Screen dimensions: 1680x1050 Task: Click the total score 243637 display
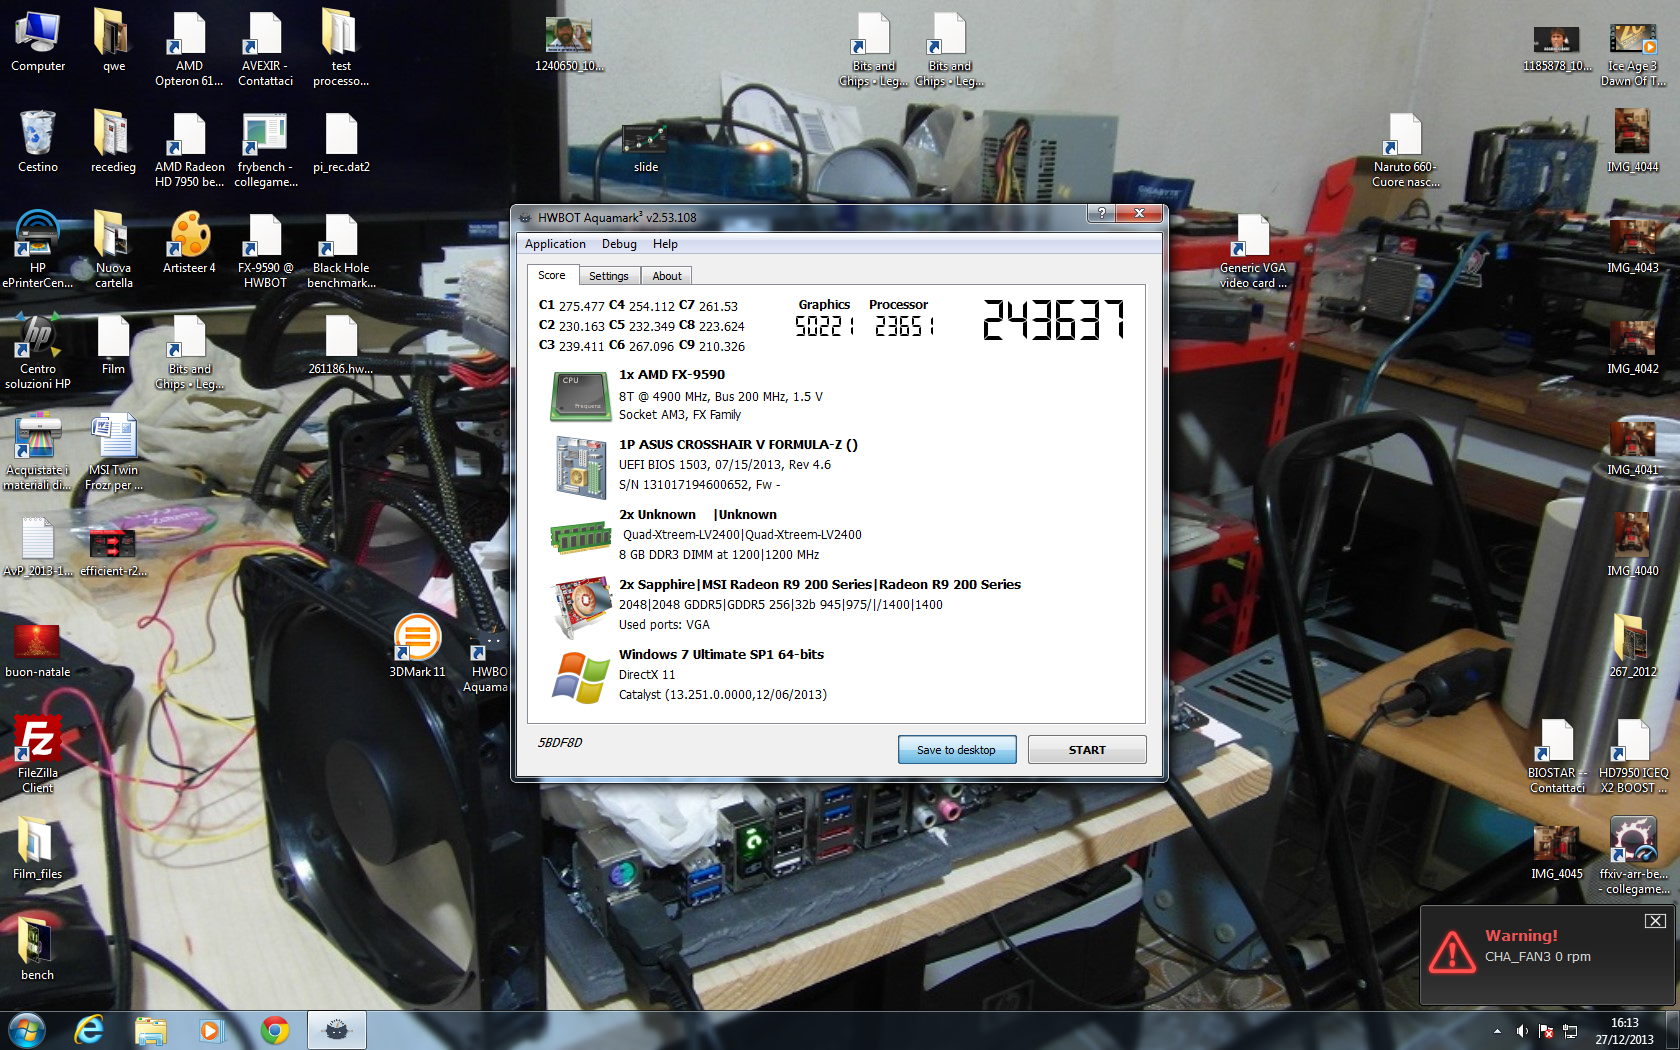[1054, 320]
